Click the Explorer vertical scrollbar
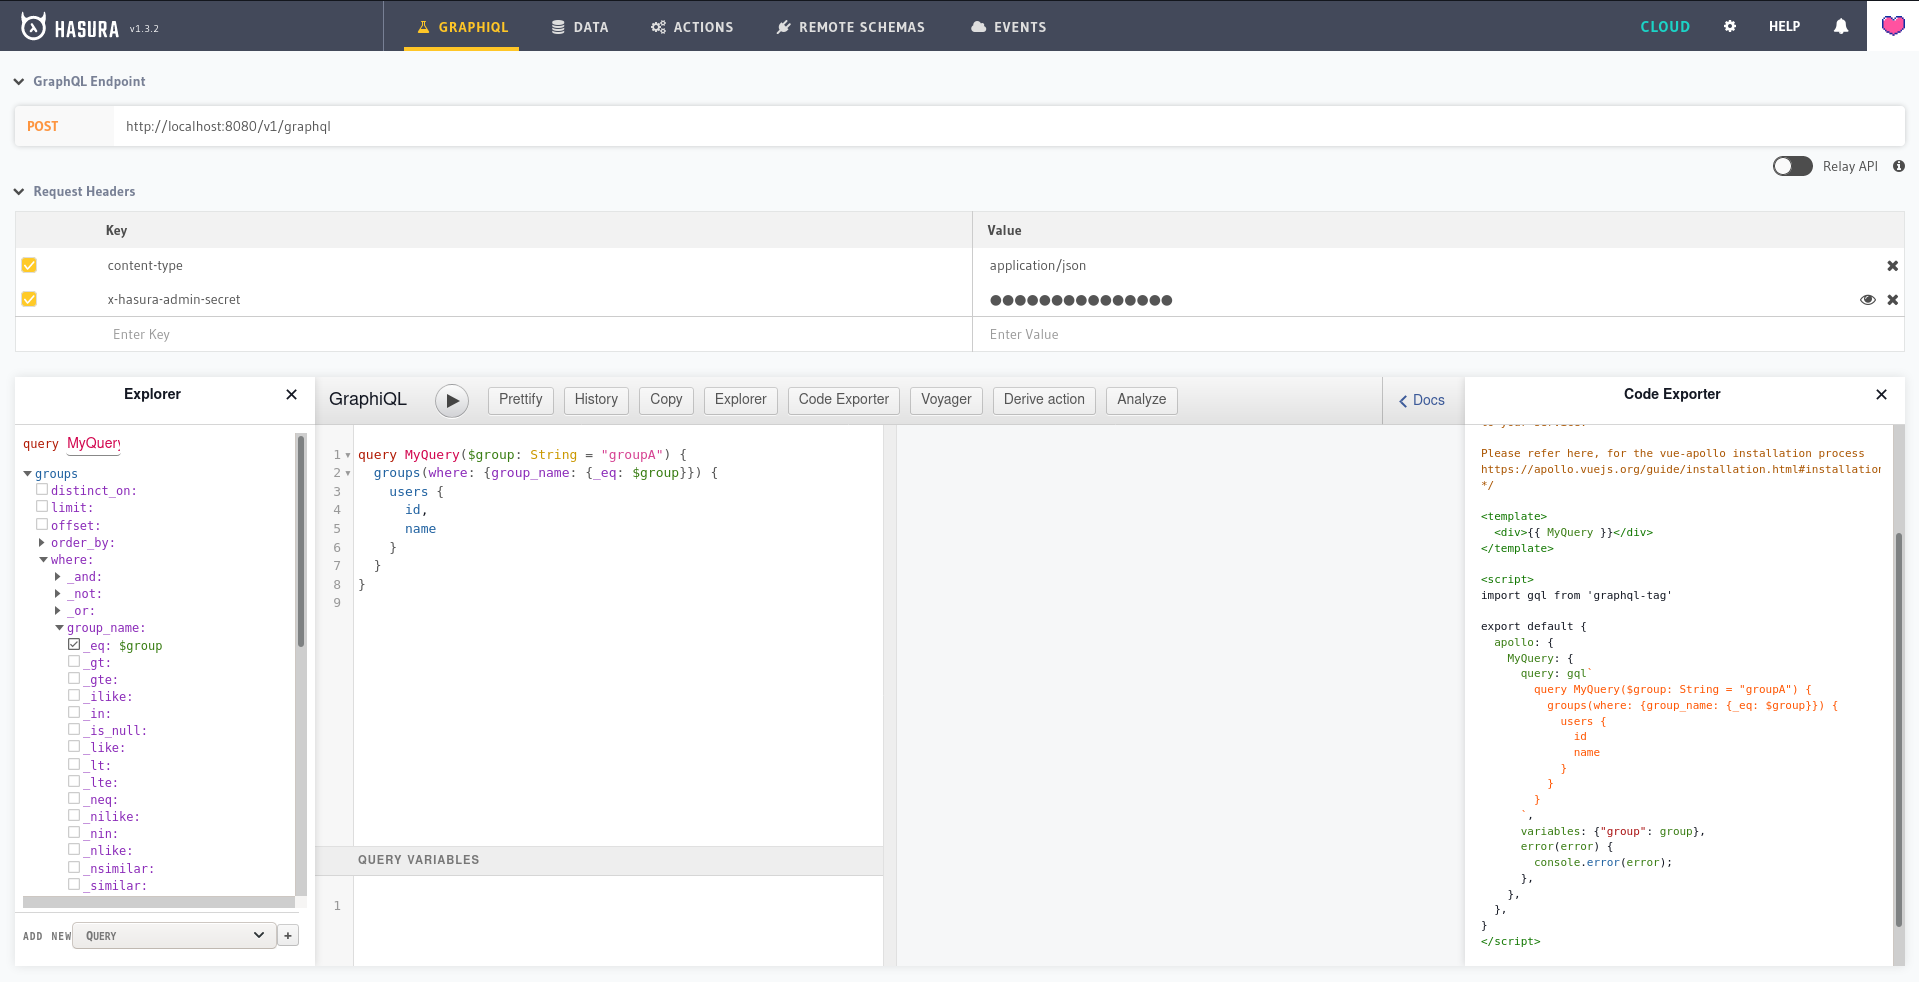This screenshot has height=982, width=1919. point(300,541)
